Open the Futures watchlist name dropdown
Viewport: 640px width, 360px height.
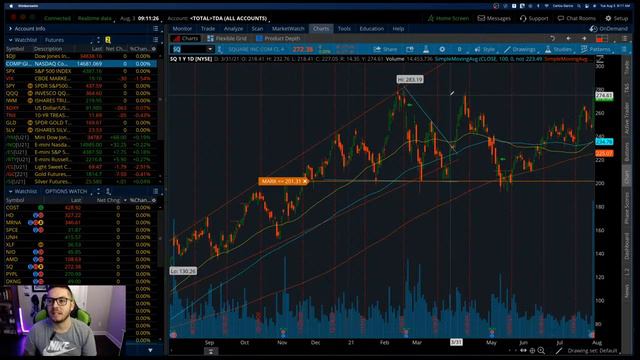click(69, 40)
